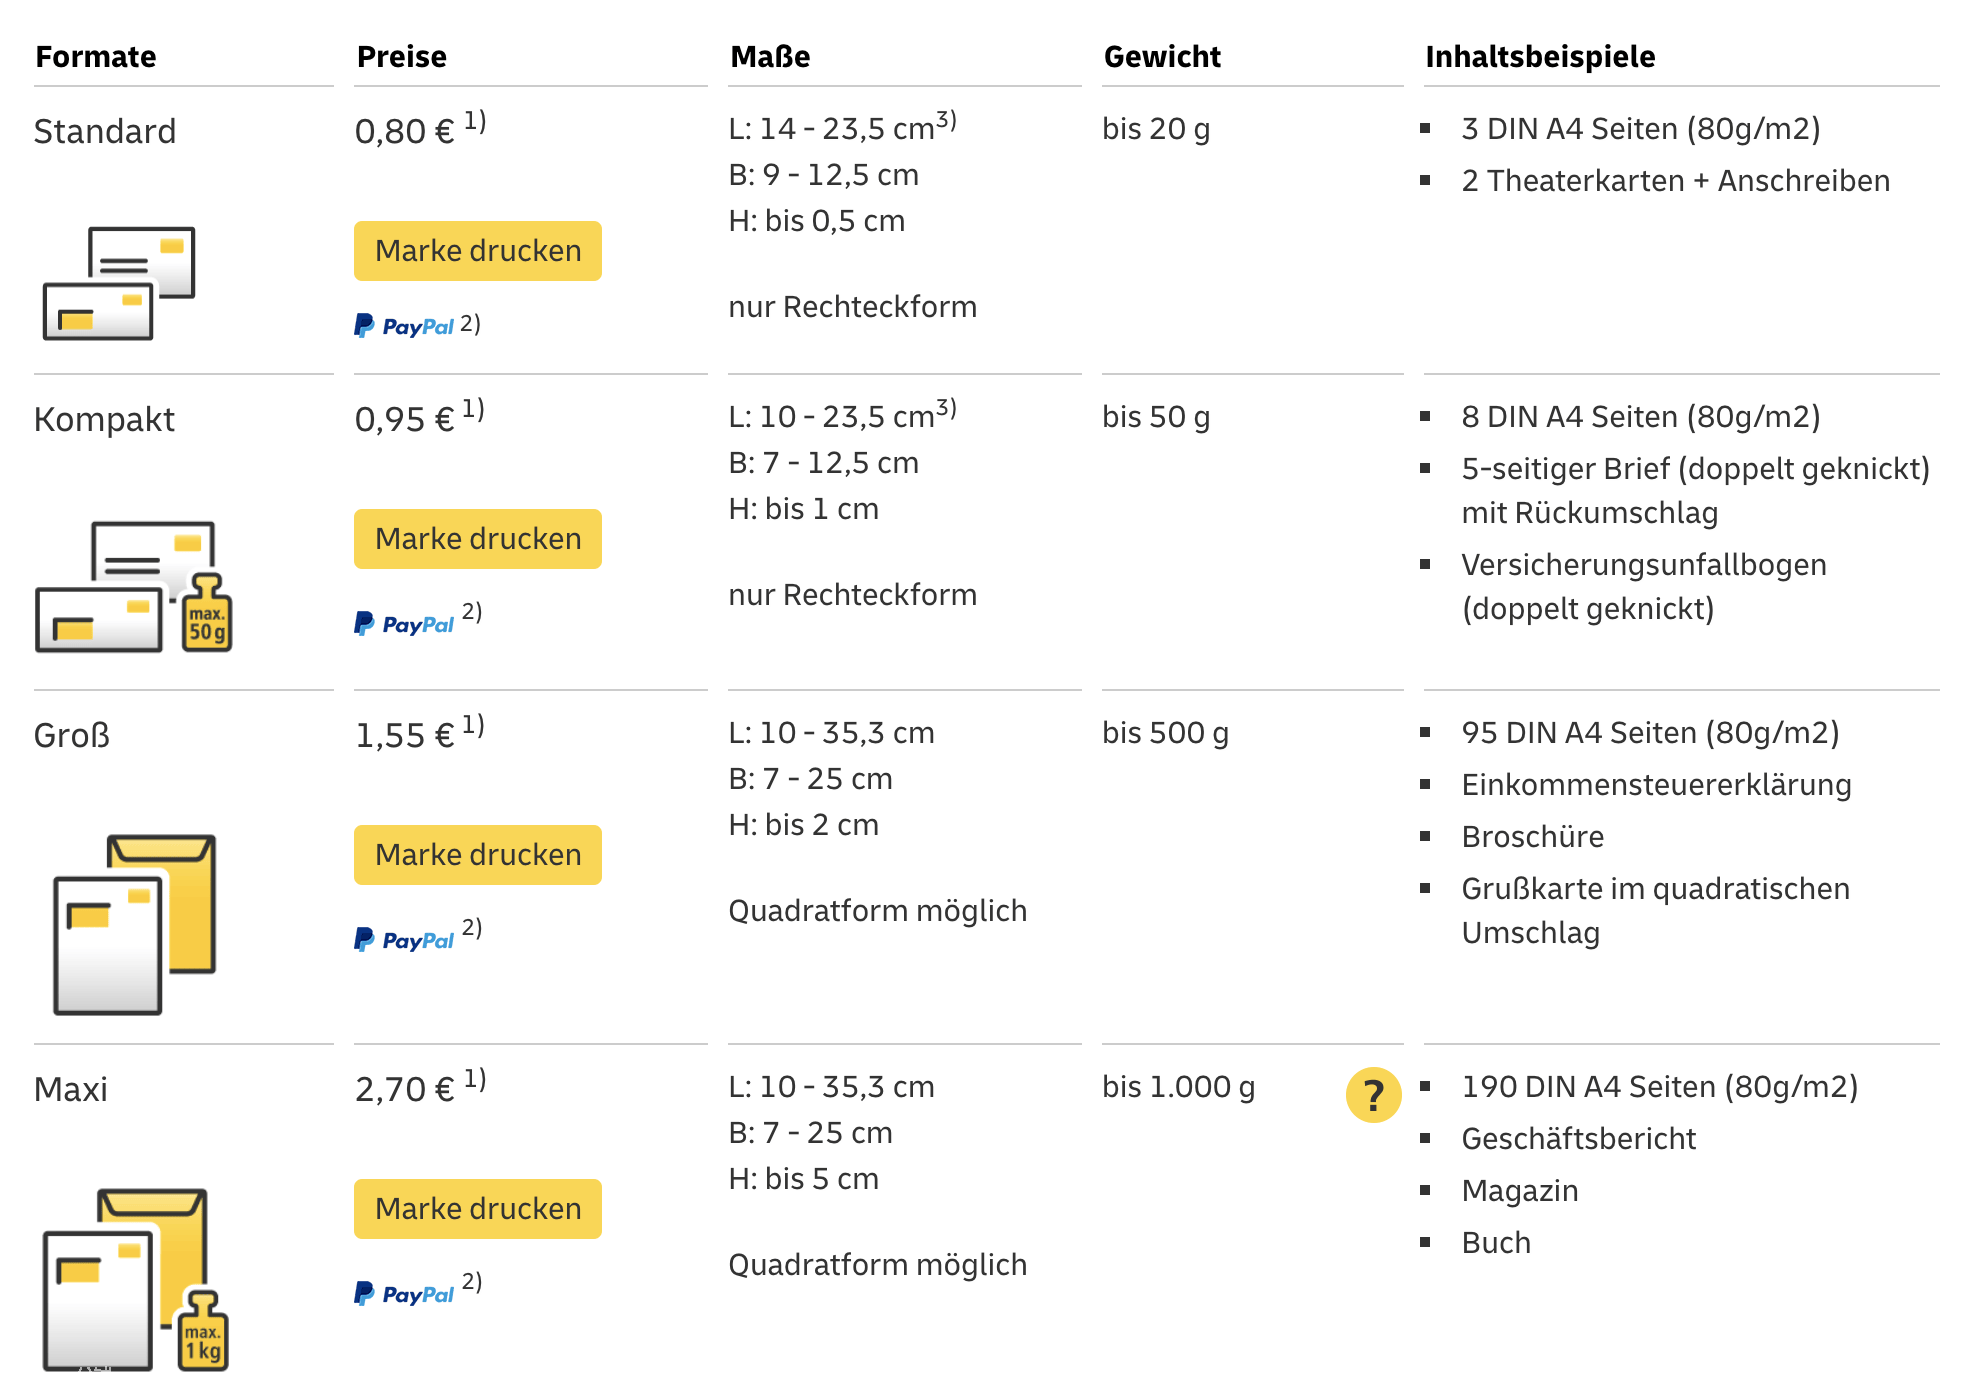Open the question mark help icon for Maxi weight

[1373, 1095]
